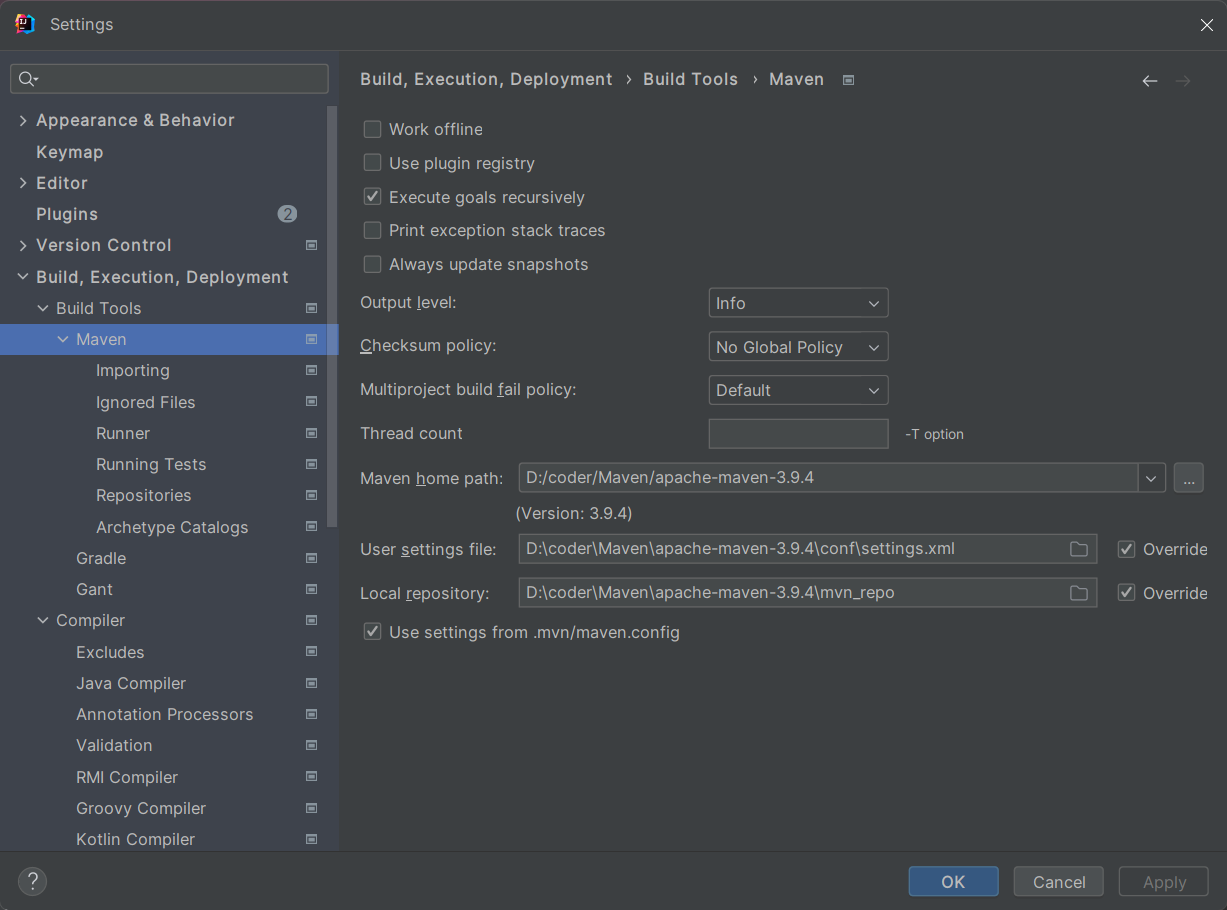Click the settings search field

[169, 79]
